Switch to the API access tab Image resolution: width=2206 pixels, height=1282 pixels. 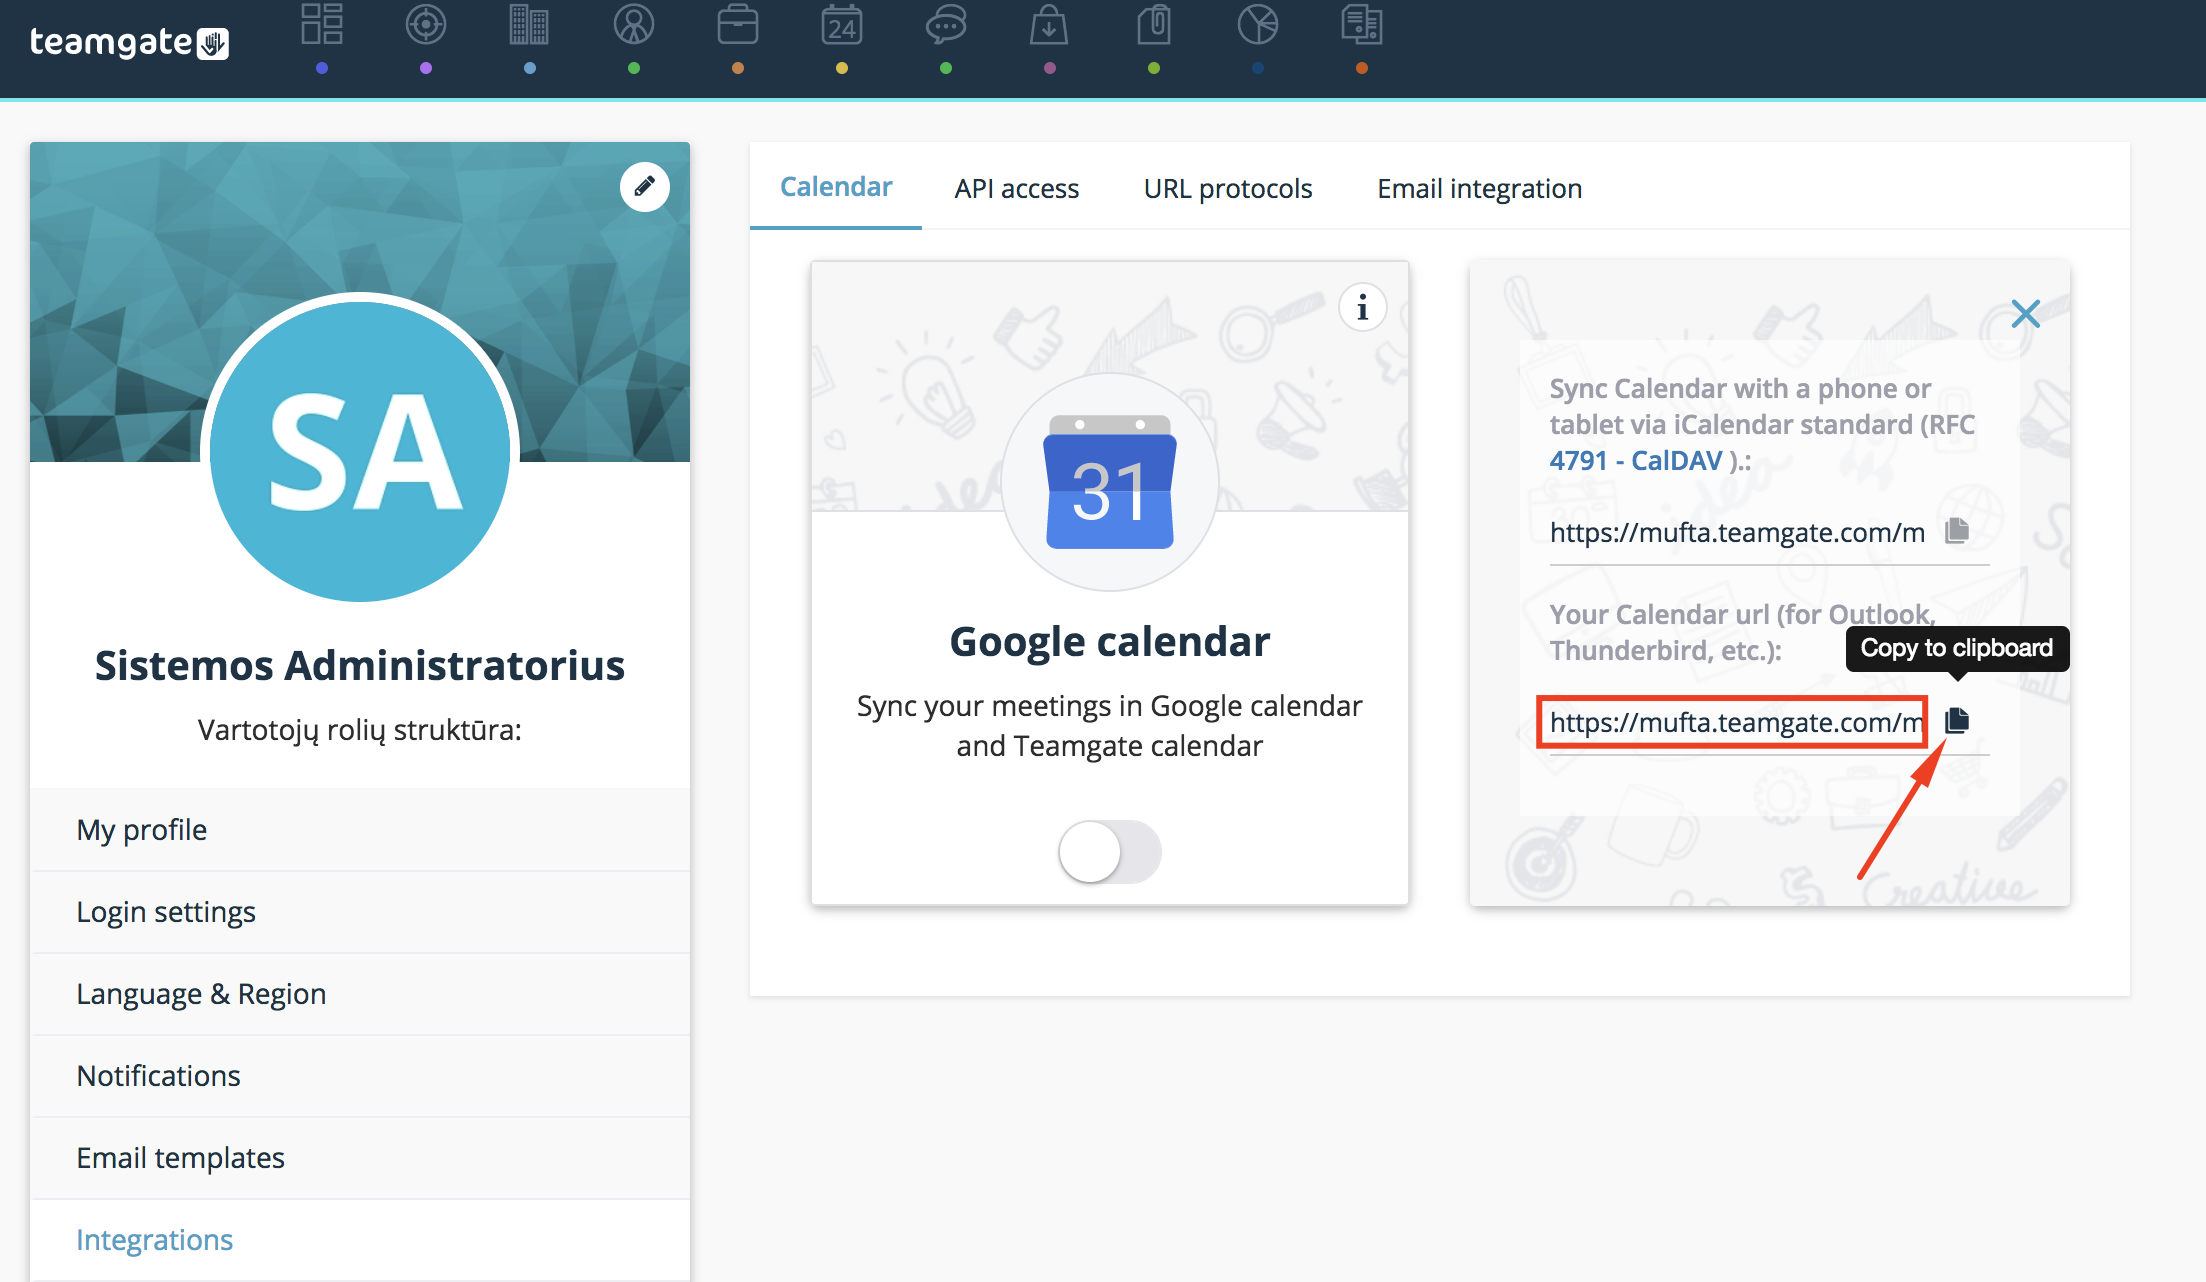coord(1017,188)
